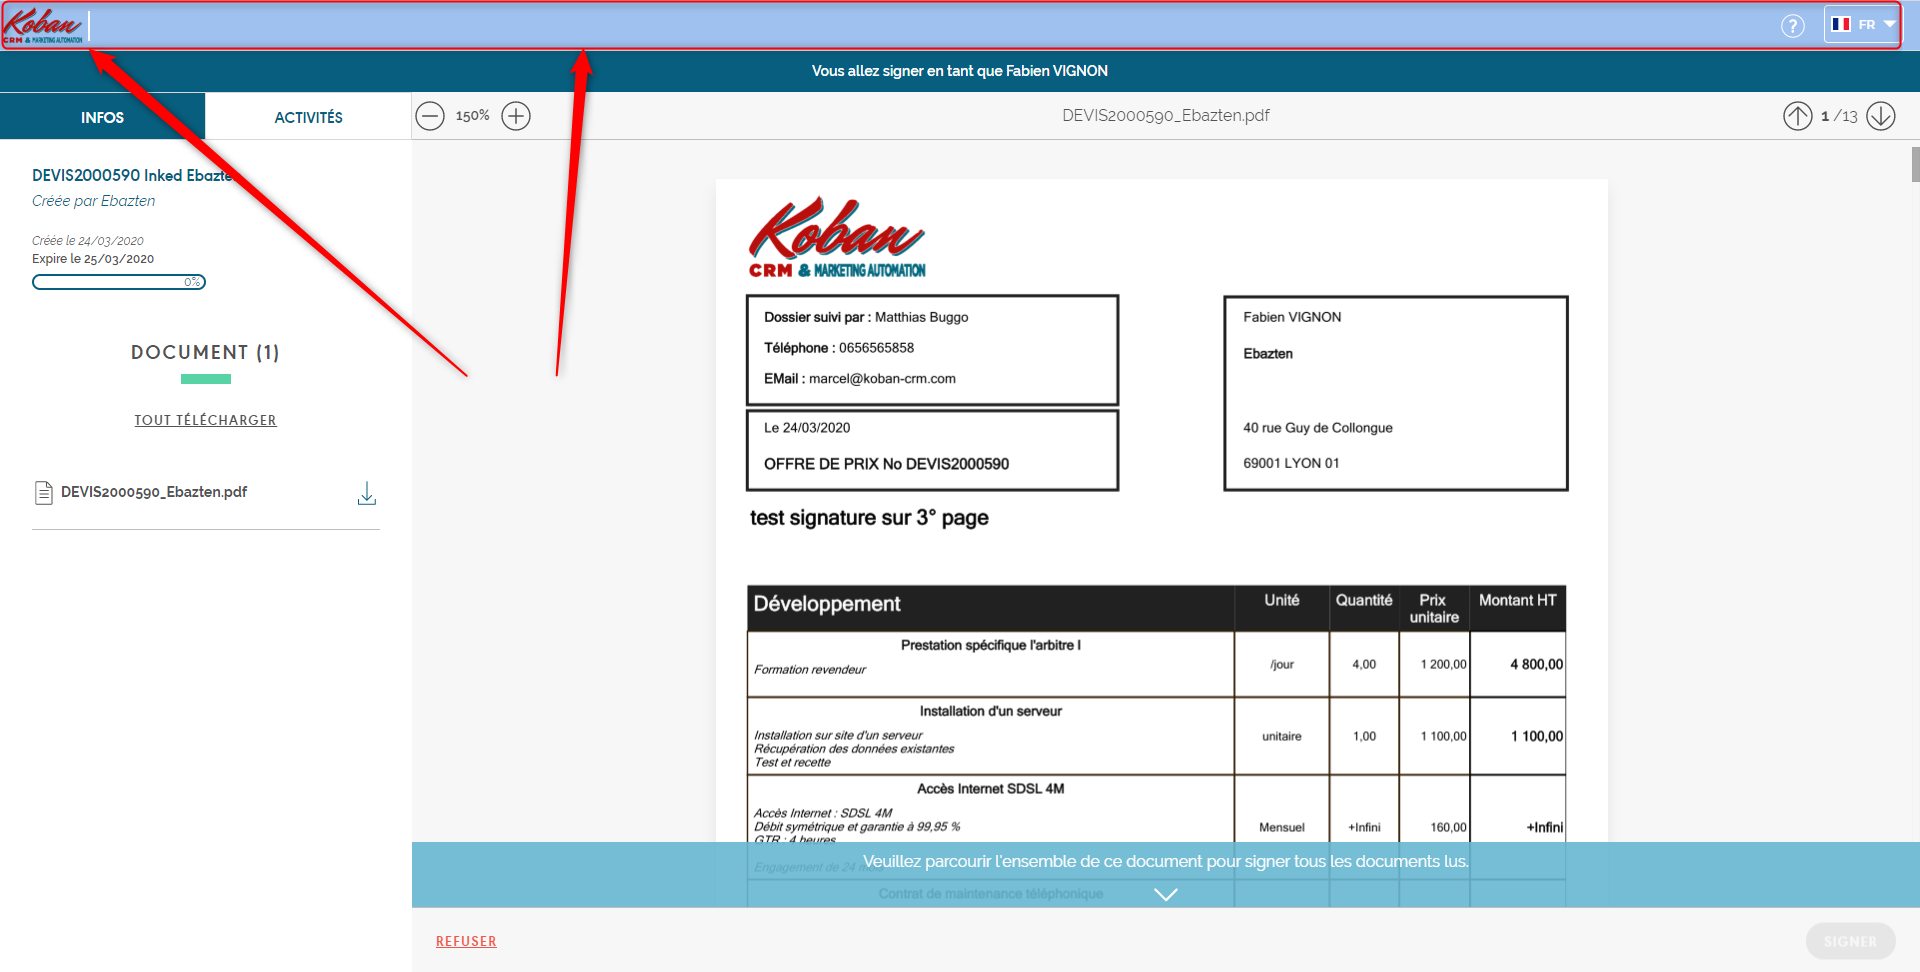1920x972 pixels.
Task: Click the SIGNER button
Action: 1850,941
